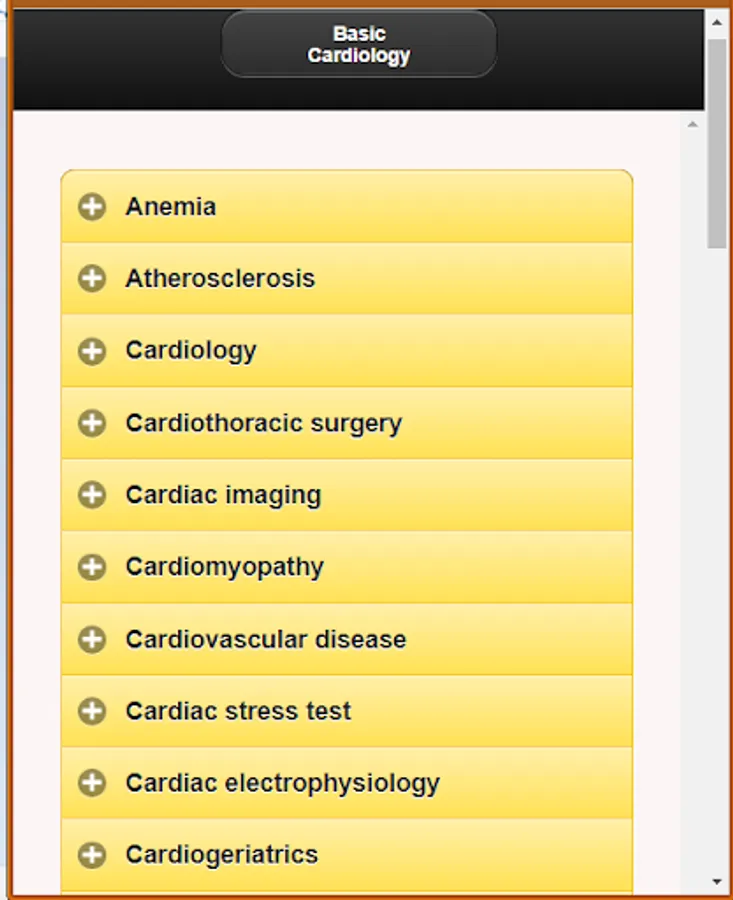Image resolution: width=733 pixels, height=900 pixels.
Task: Click the outer window scrollbar thumb
Action: click(x=717, y=140)
